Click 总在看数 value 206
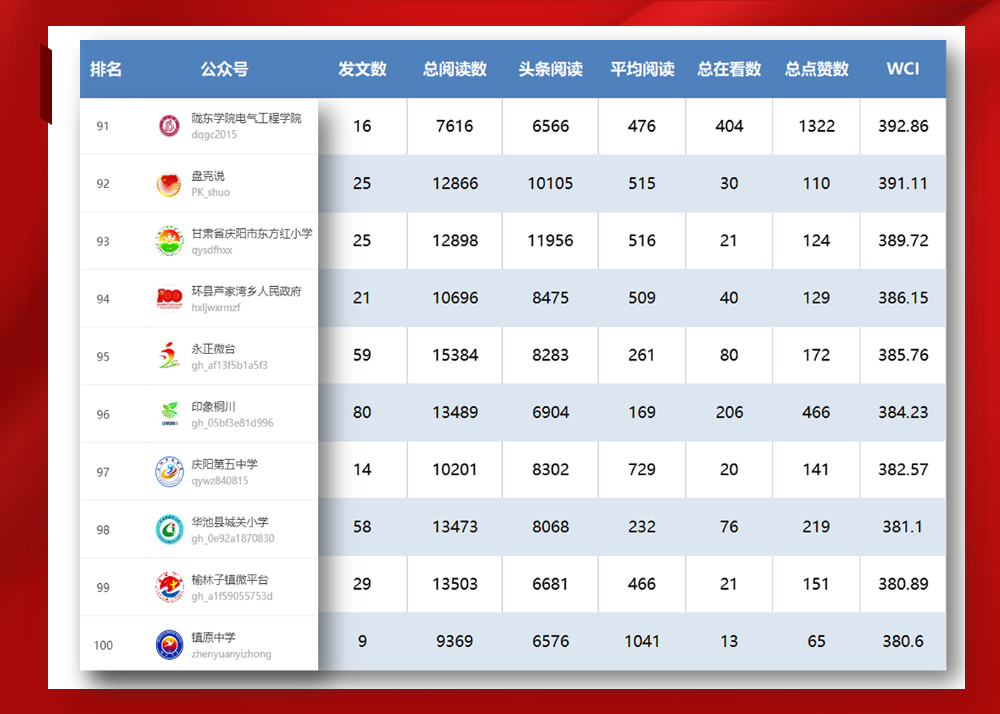The height and width of the screenshot is (714, 1000). [x=729, y=412]
